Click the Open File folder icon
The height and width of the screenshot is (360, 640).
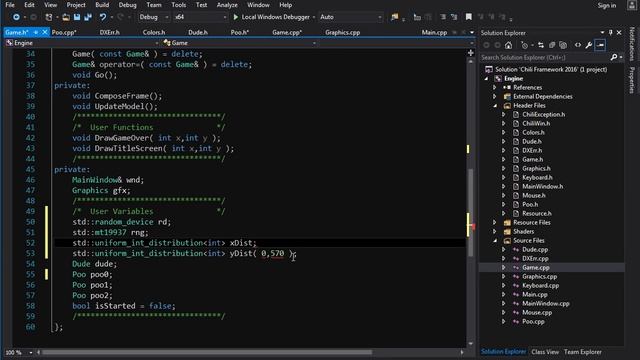click(66, 17)
